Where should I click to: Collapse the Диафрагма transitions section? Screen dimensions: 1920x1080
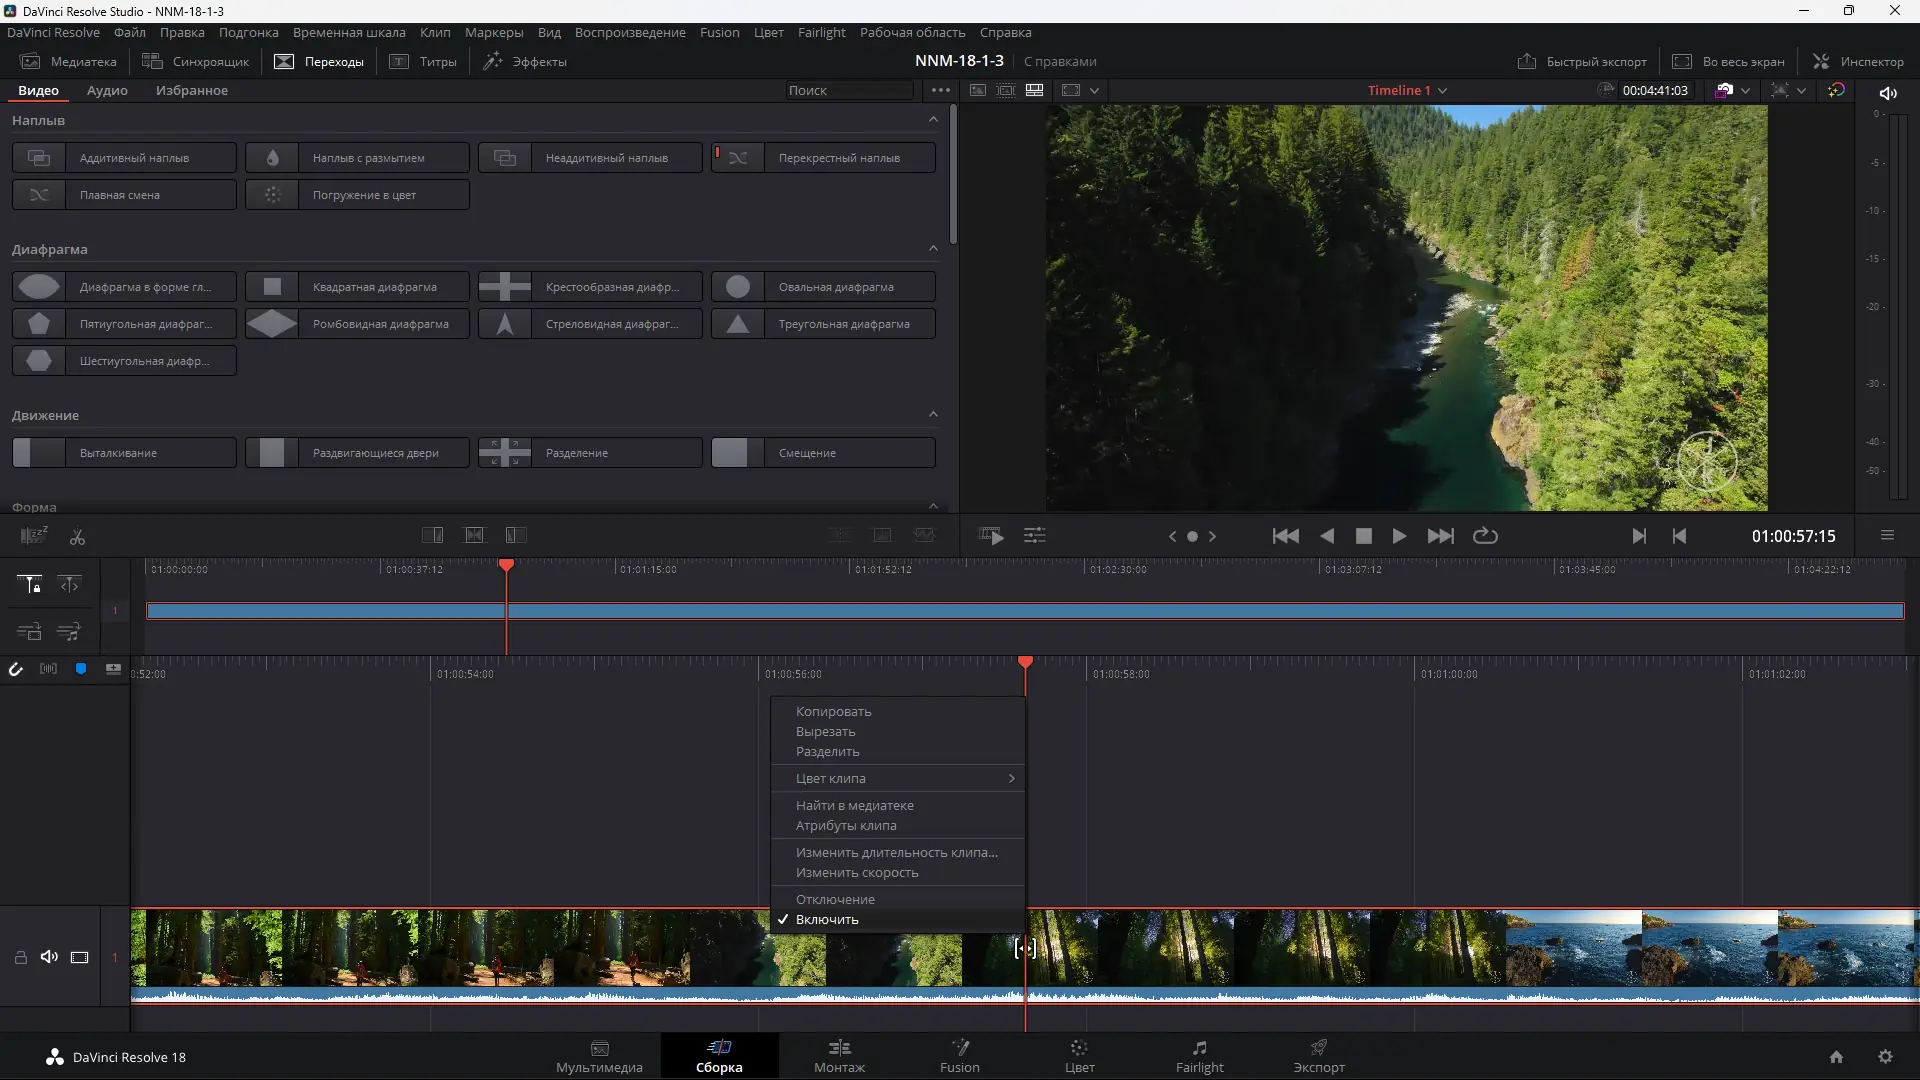[933, 248]
